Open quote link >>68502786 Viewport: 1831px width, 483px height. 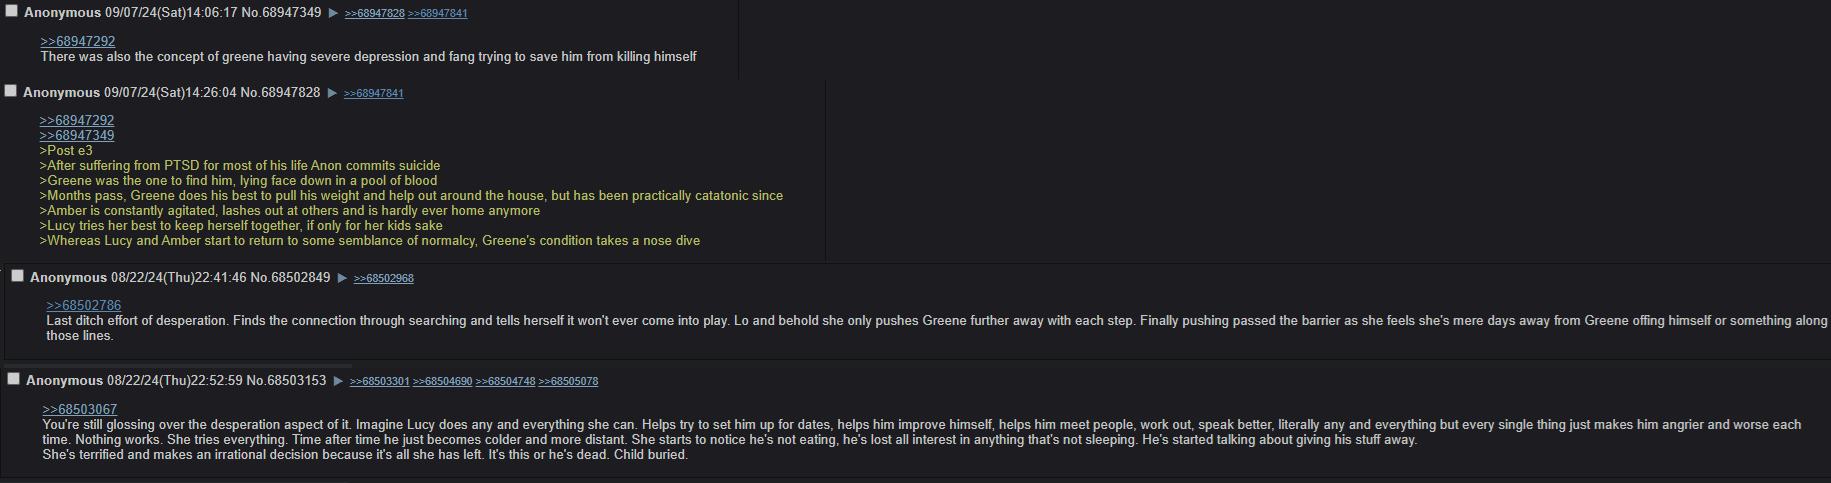click(x=84, y=305)
